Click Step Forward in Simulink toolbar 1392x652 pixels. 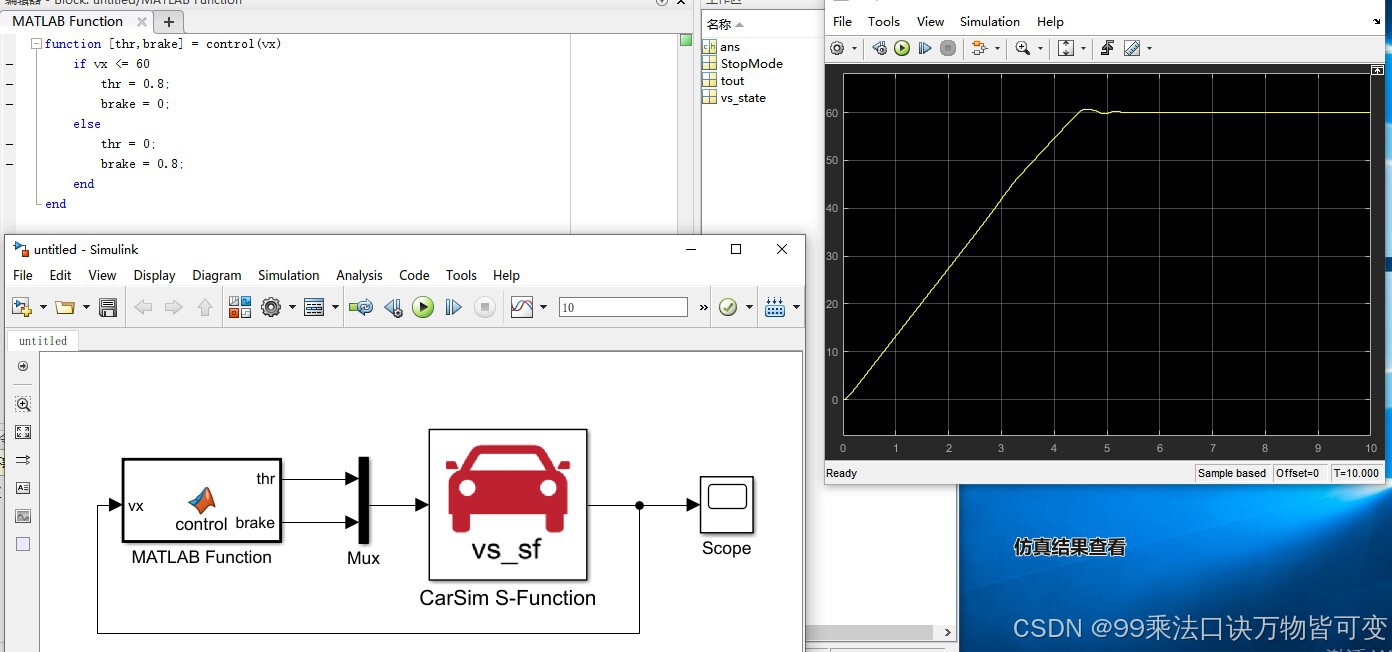tap(454, 308)
